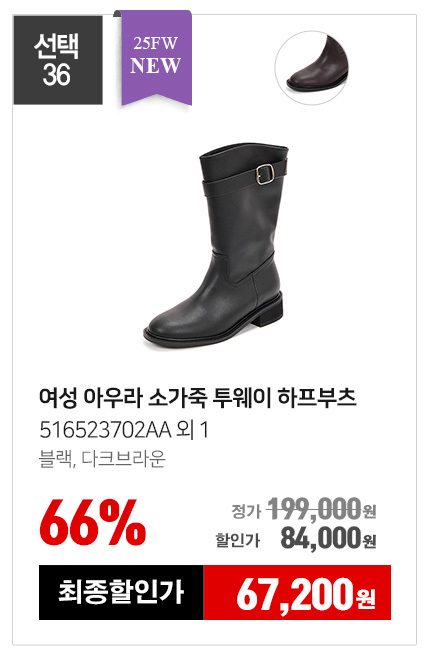Image resolution: width=430 pixels, height=660 pixels.
Task: Click the 84,000원 discounted price
Action: (x=328, y=538)
